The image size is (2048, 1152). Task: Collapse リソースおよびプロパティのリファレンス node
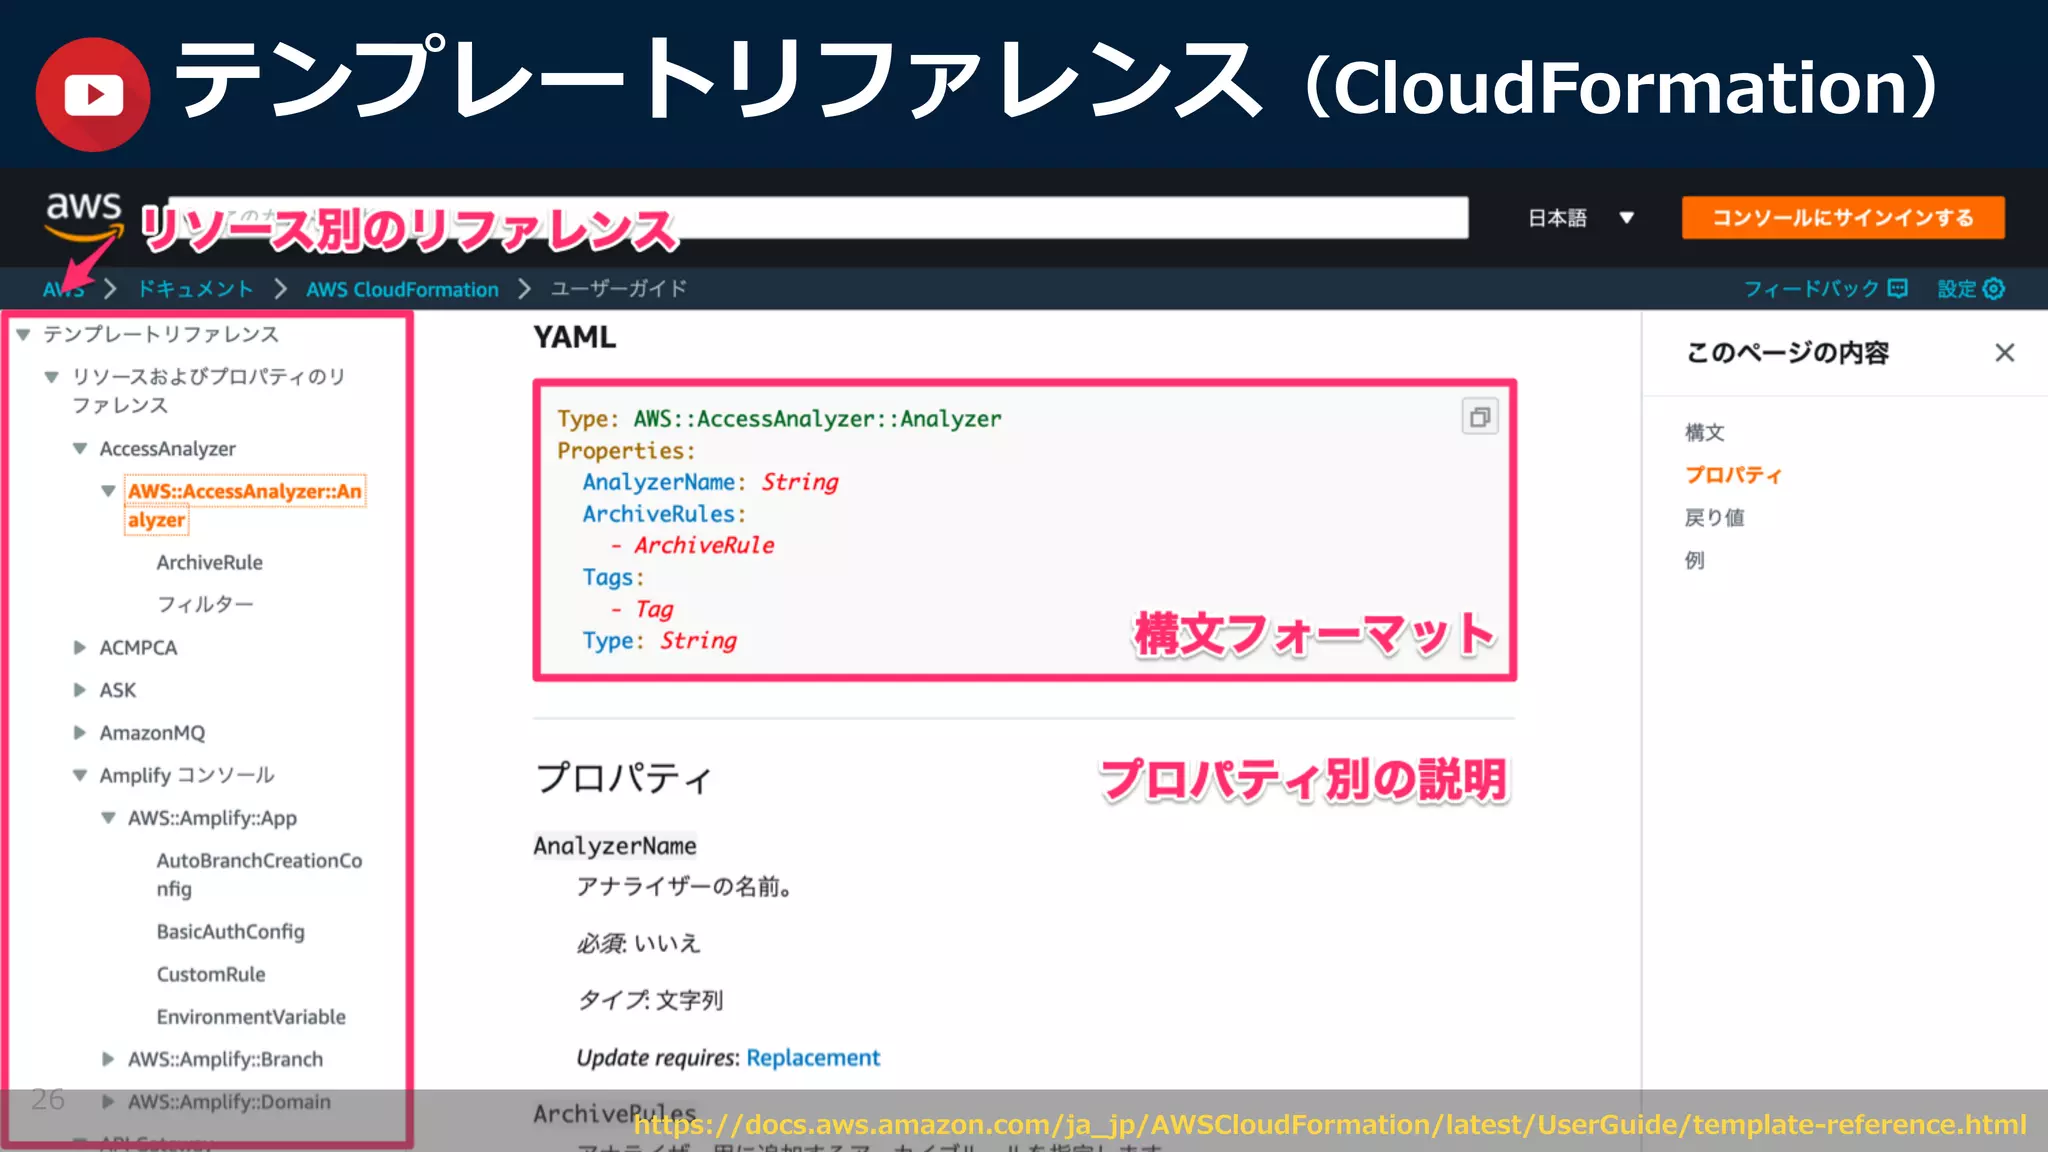(51, 377)
